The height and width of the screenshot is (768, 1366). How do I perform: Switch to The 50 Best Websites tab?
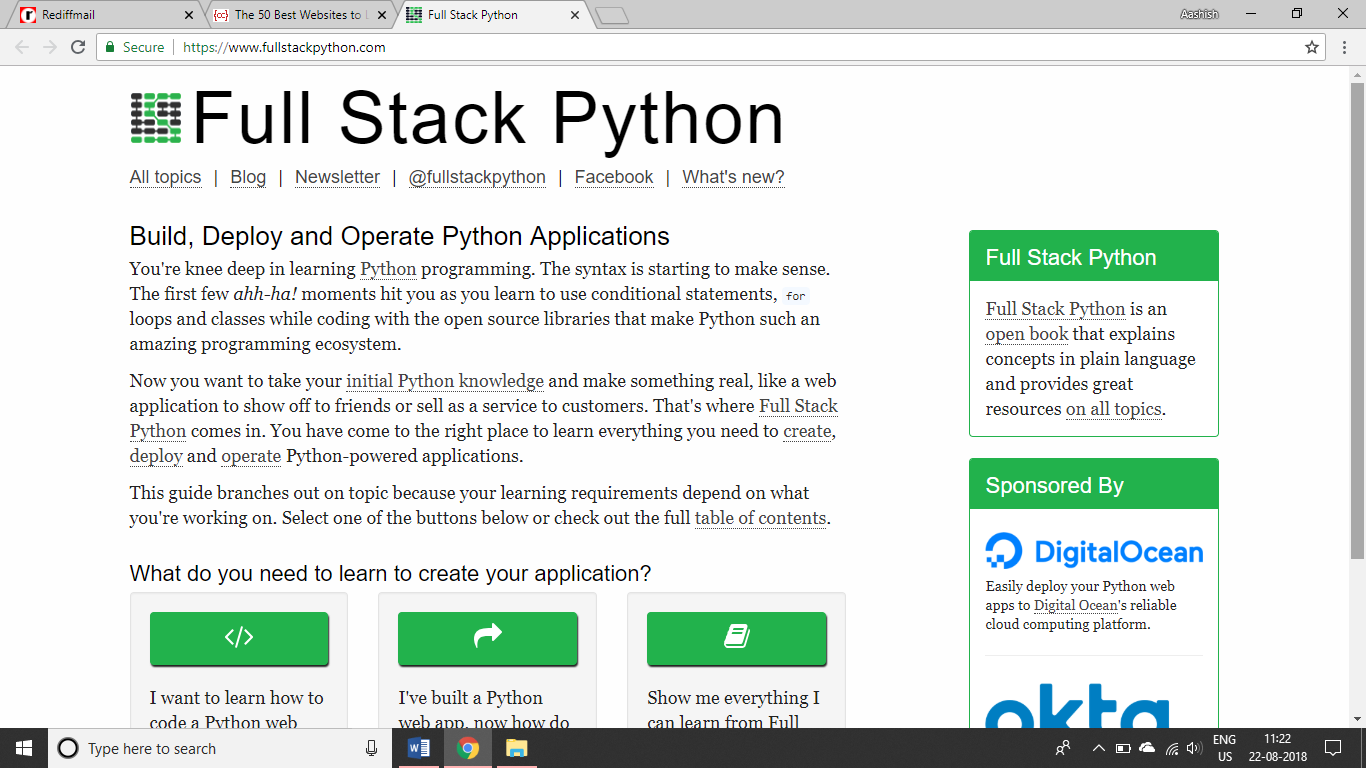pyautogui.click(x=298, y=15)
